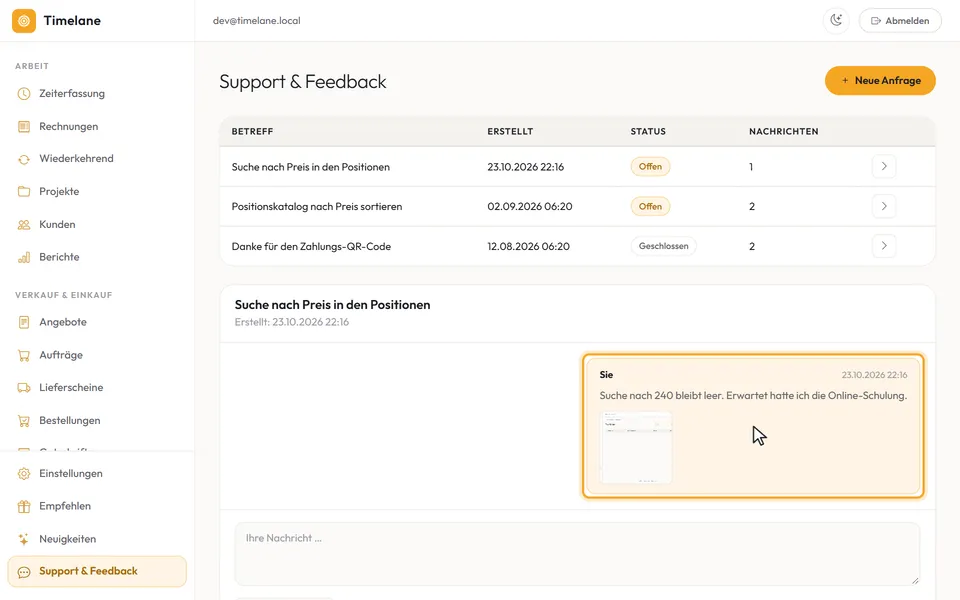
Task: Click the Empfehlen gift icon
Action: coord(24,506)
